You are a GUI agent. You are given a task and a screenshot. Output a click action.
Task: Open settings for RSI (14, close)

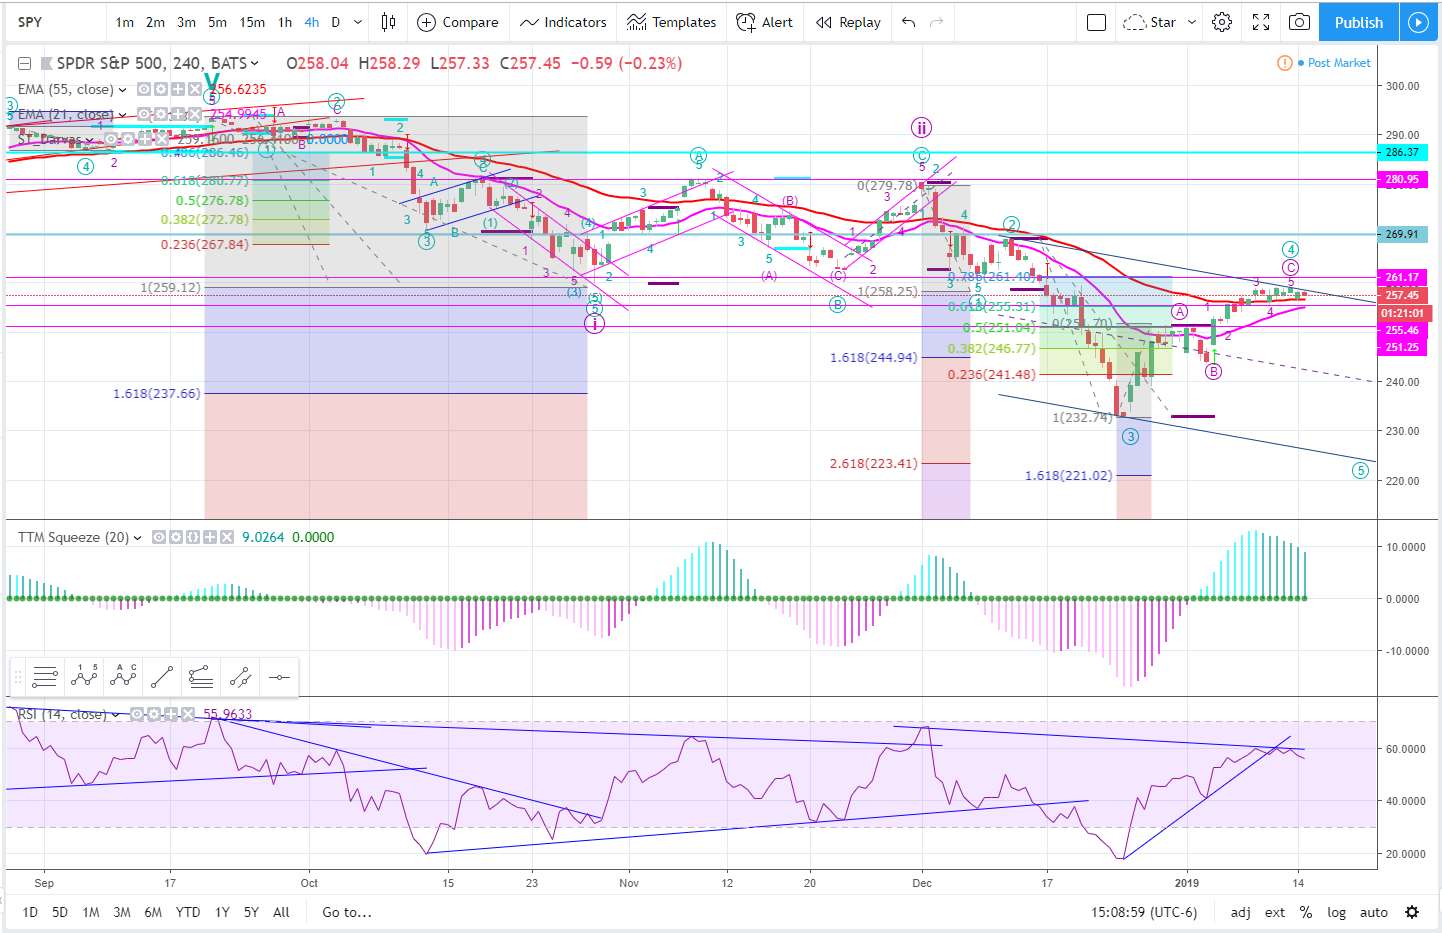point(154,714)
